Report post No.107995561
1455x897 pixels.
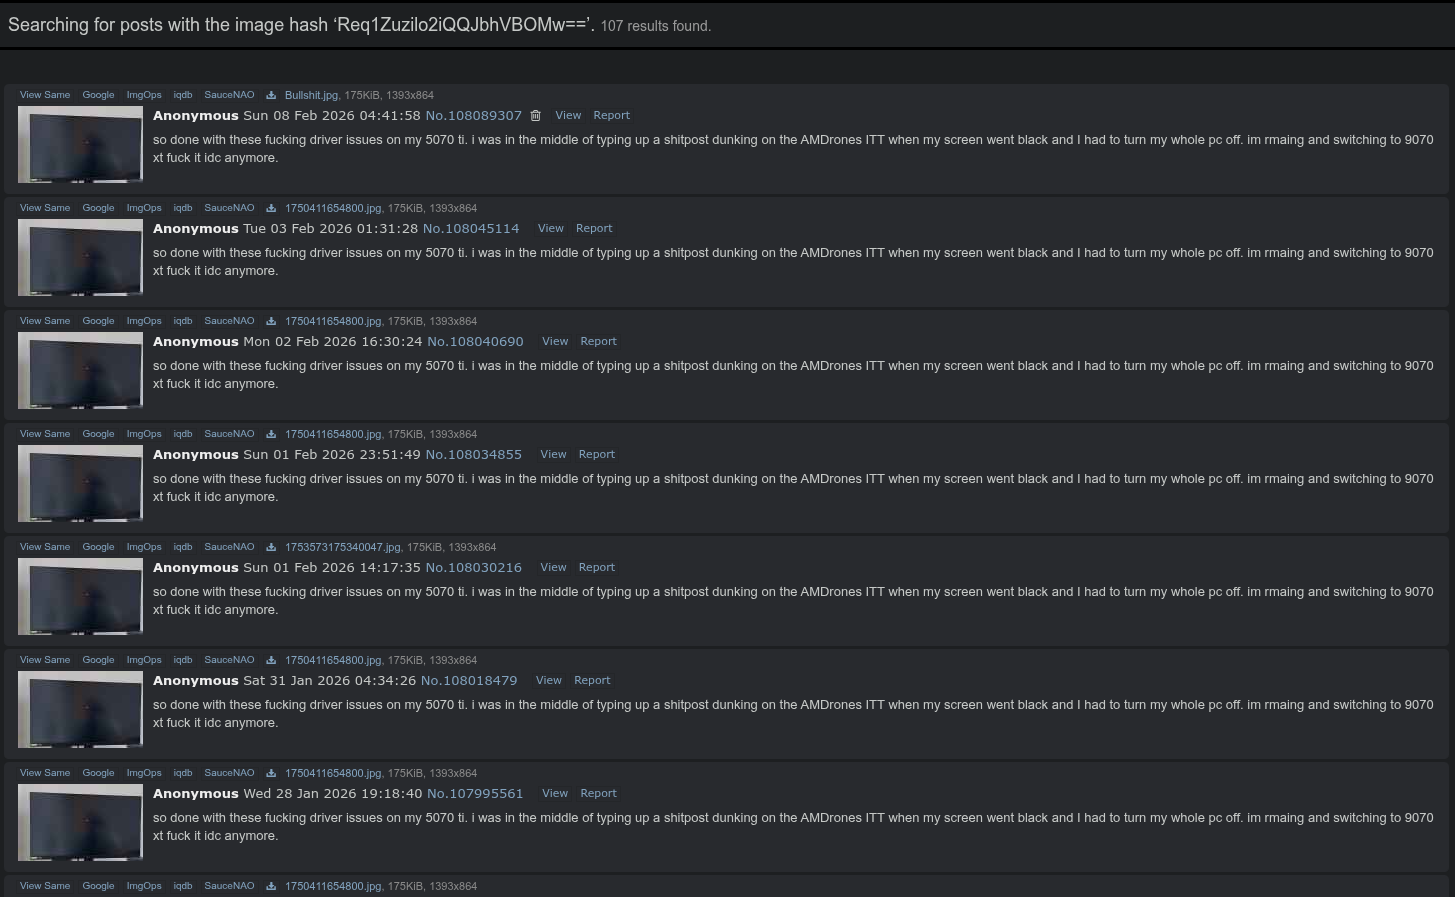pos(599,794)
